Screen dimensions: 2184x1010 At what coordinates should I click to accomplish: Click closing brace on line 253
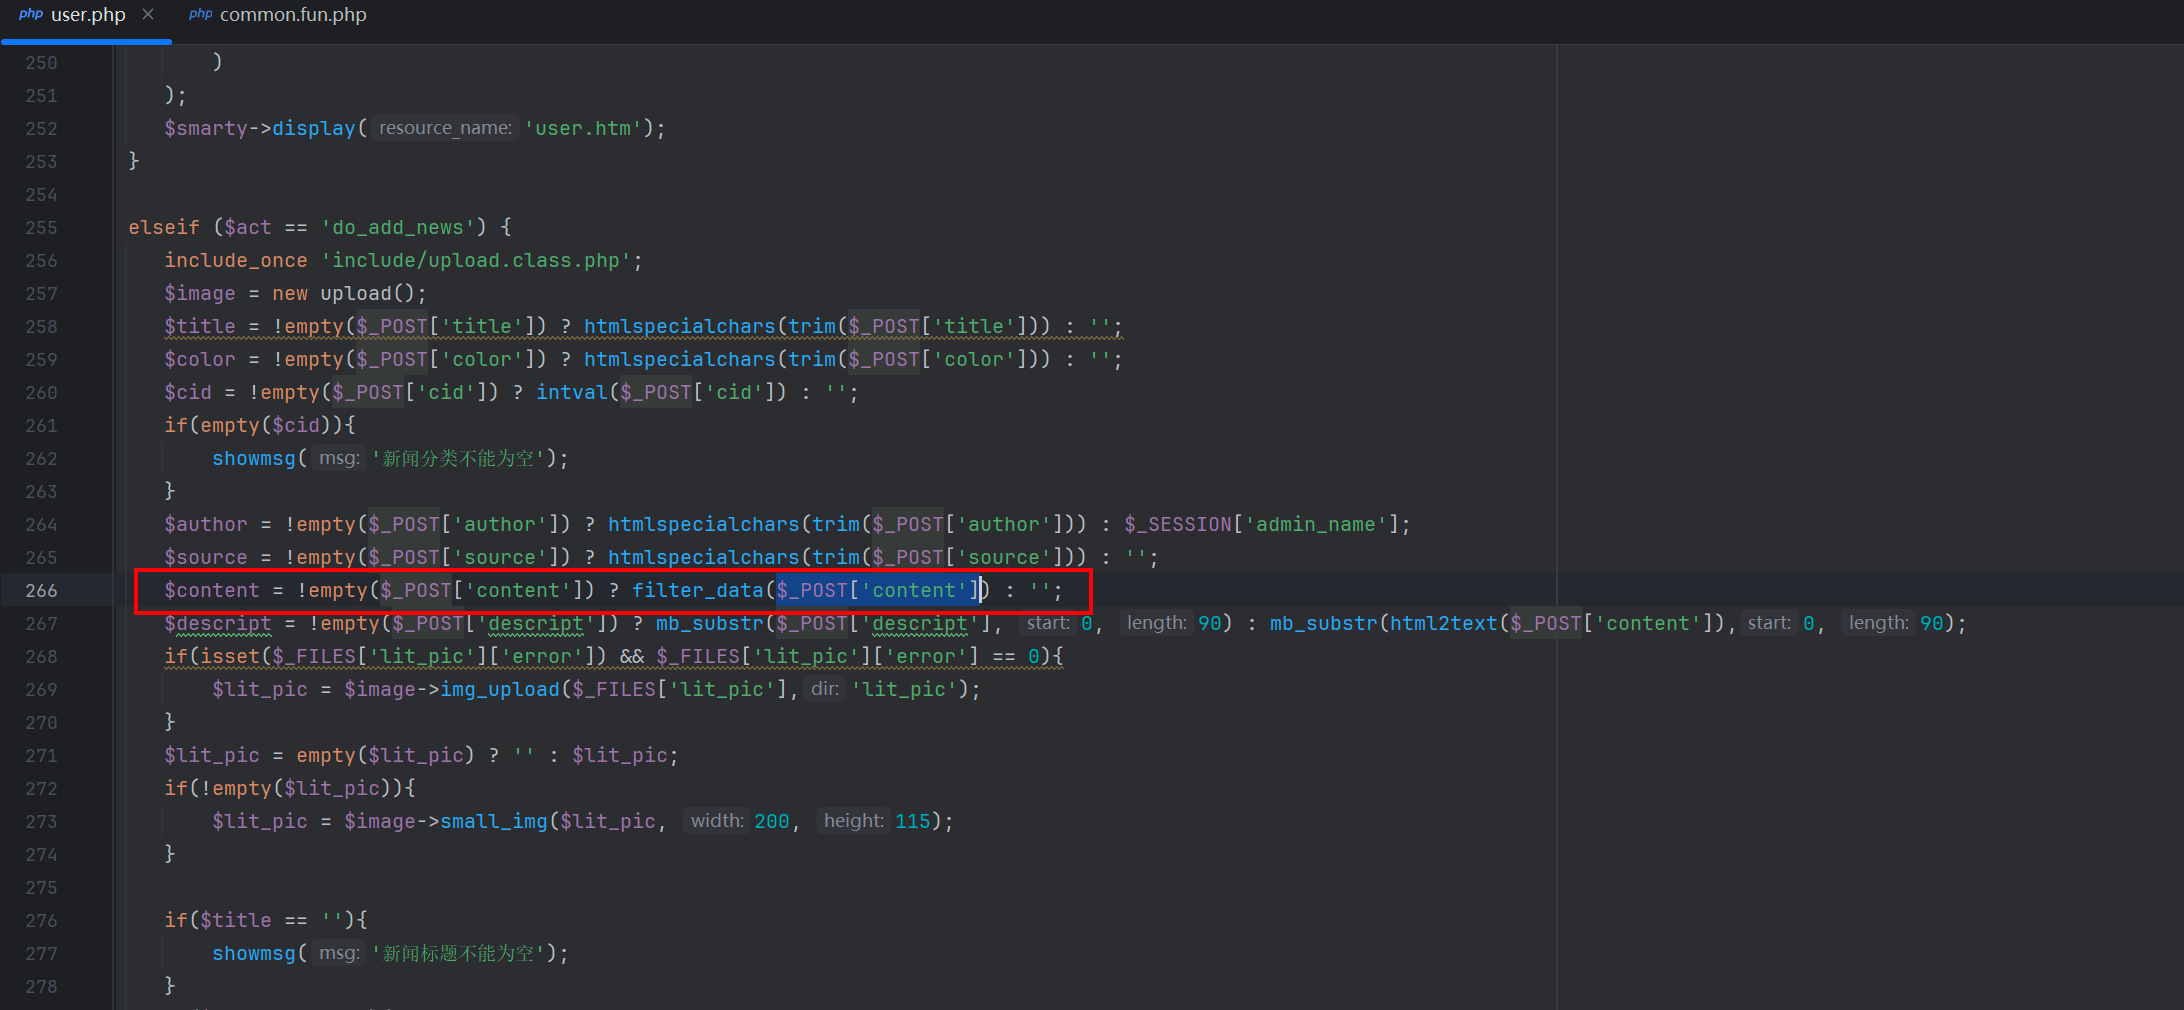(x=134, y=161)
